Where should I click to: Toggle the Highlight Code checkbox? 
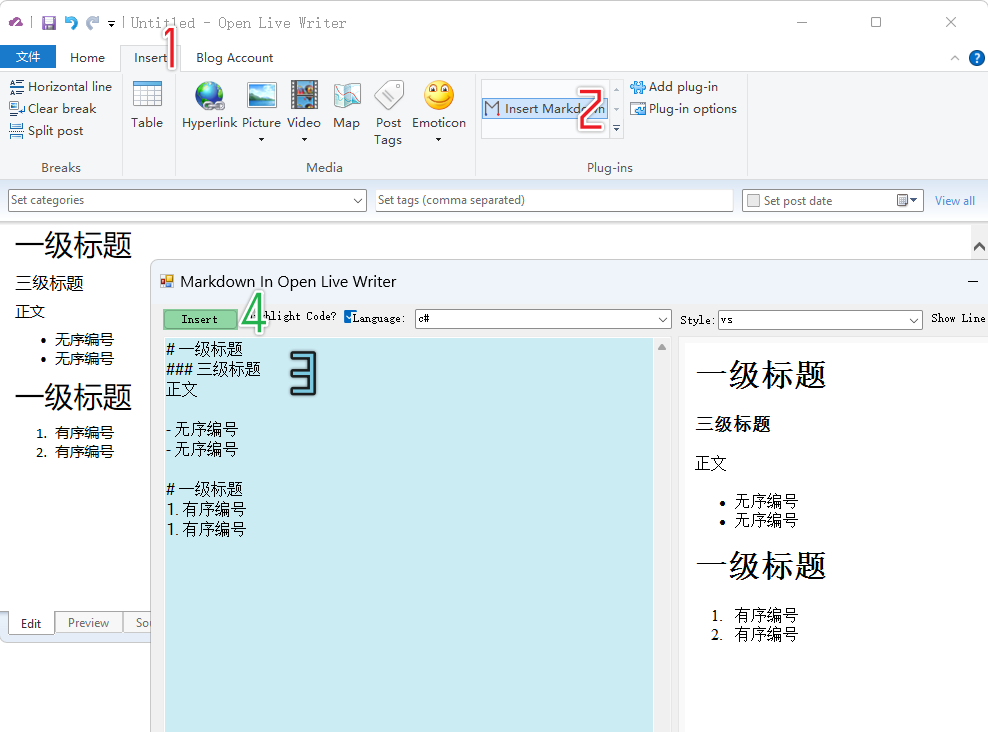350,316
